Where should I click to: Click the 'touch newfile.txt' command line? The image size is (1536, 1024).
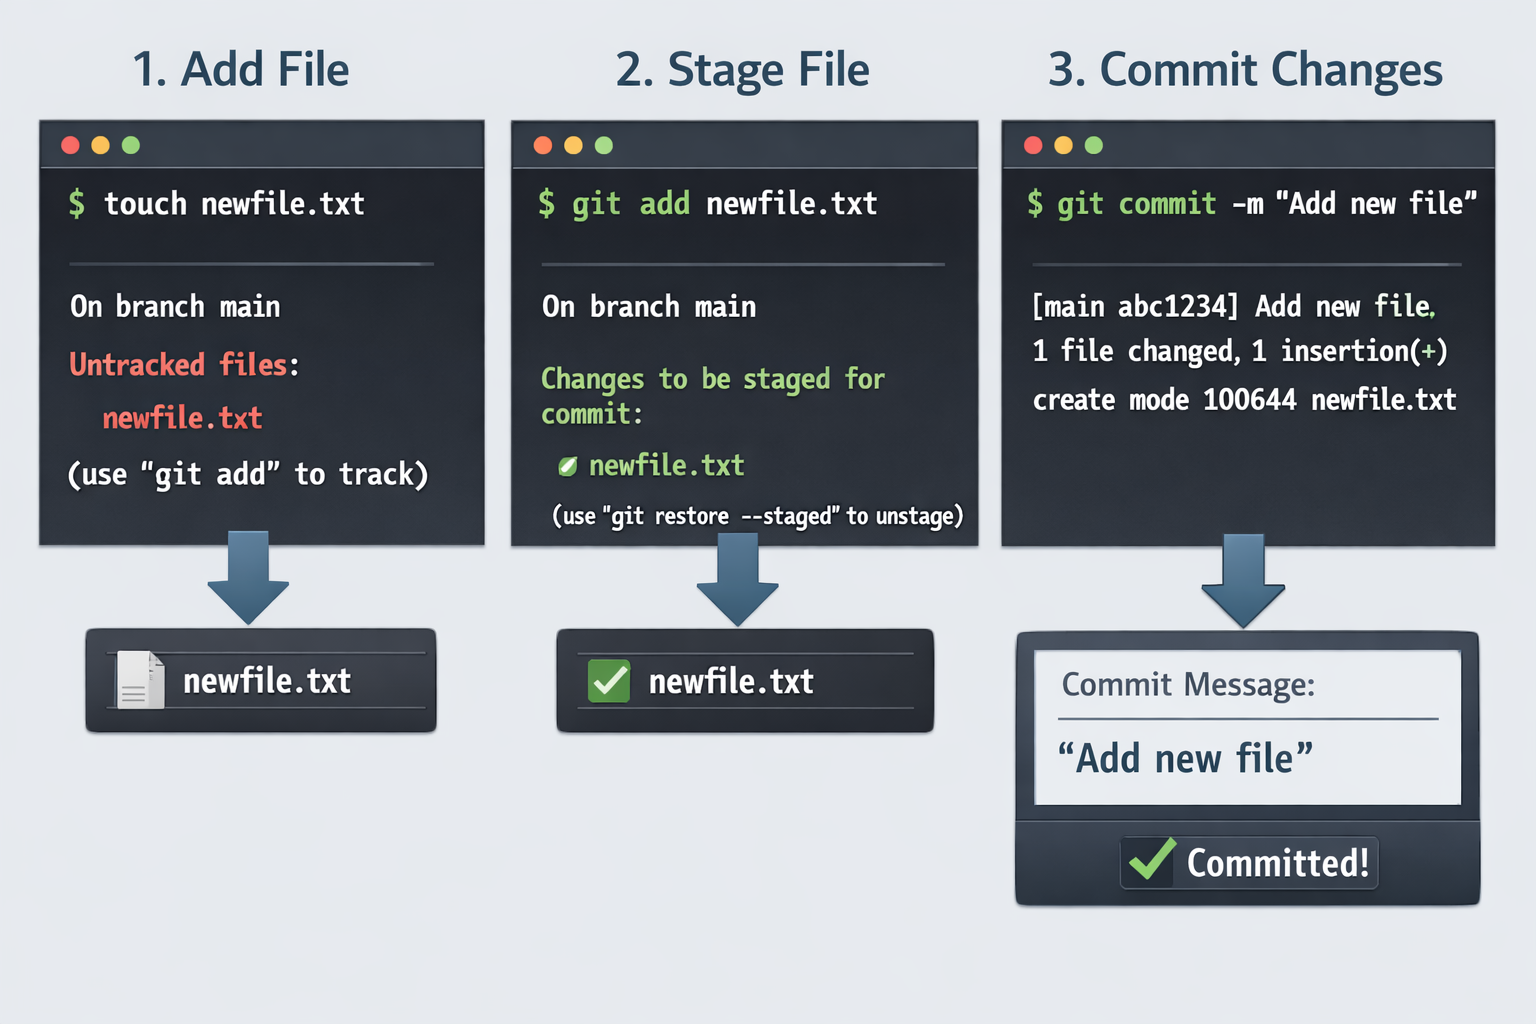(216, 203)
